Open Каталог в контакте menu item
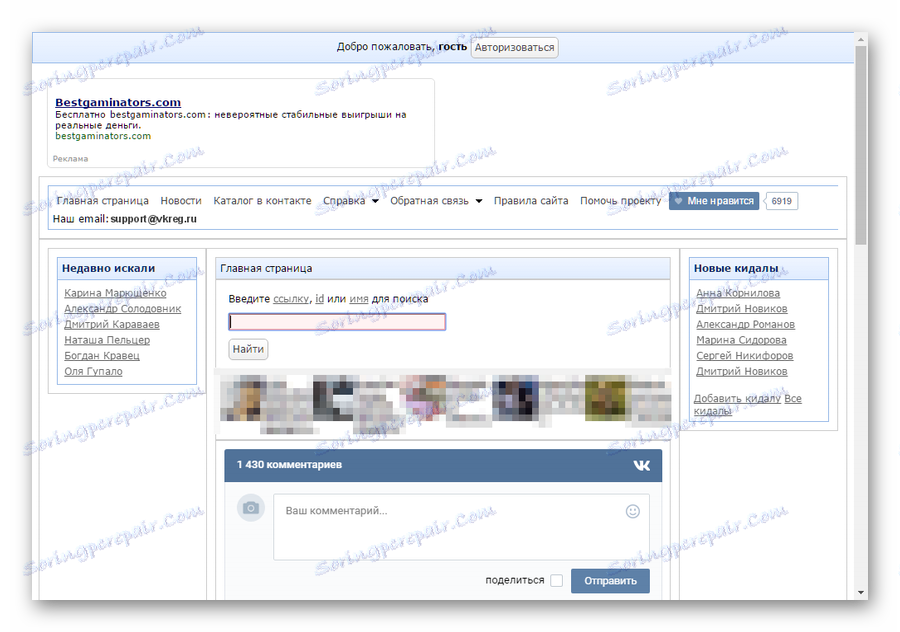The height and width of the screenshot is (632, 900). 262,201
